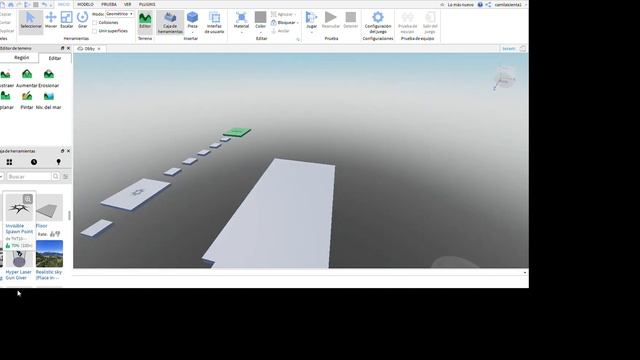The width and height of the screenshot is (640, 360).
Task: Activate the Girar rotate tool
Action: (x=82, y=20)
